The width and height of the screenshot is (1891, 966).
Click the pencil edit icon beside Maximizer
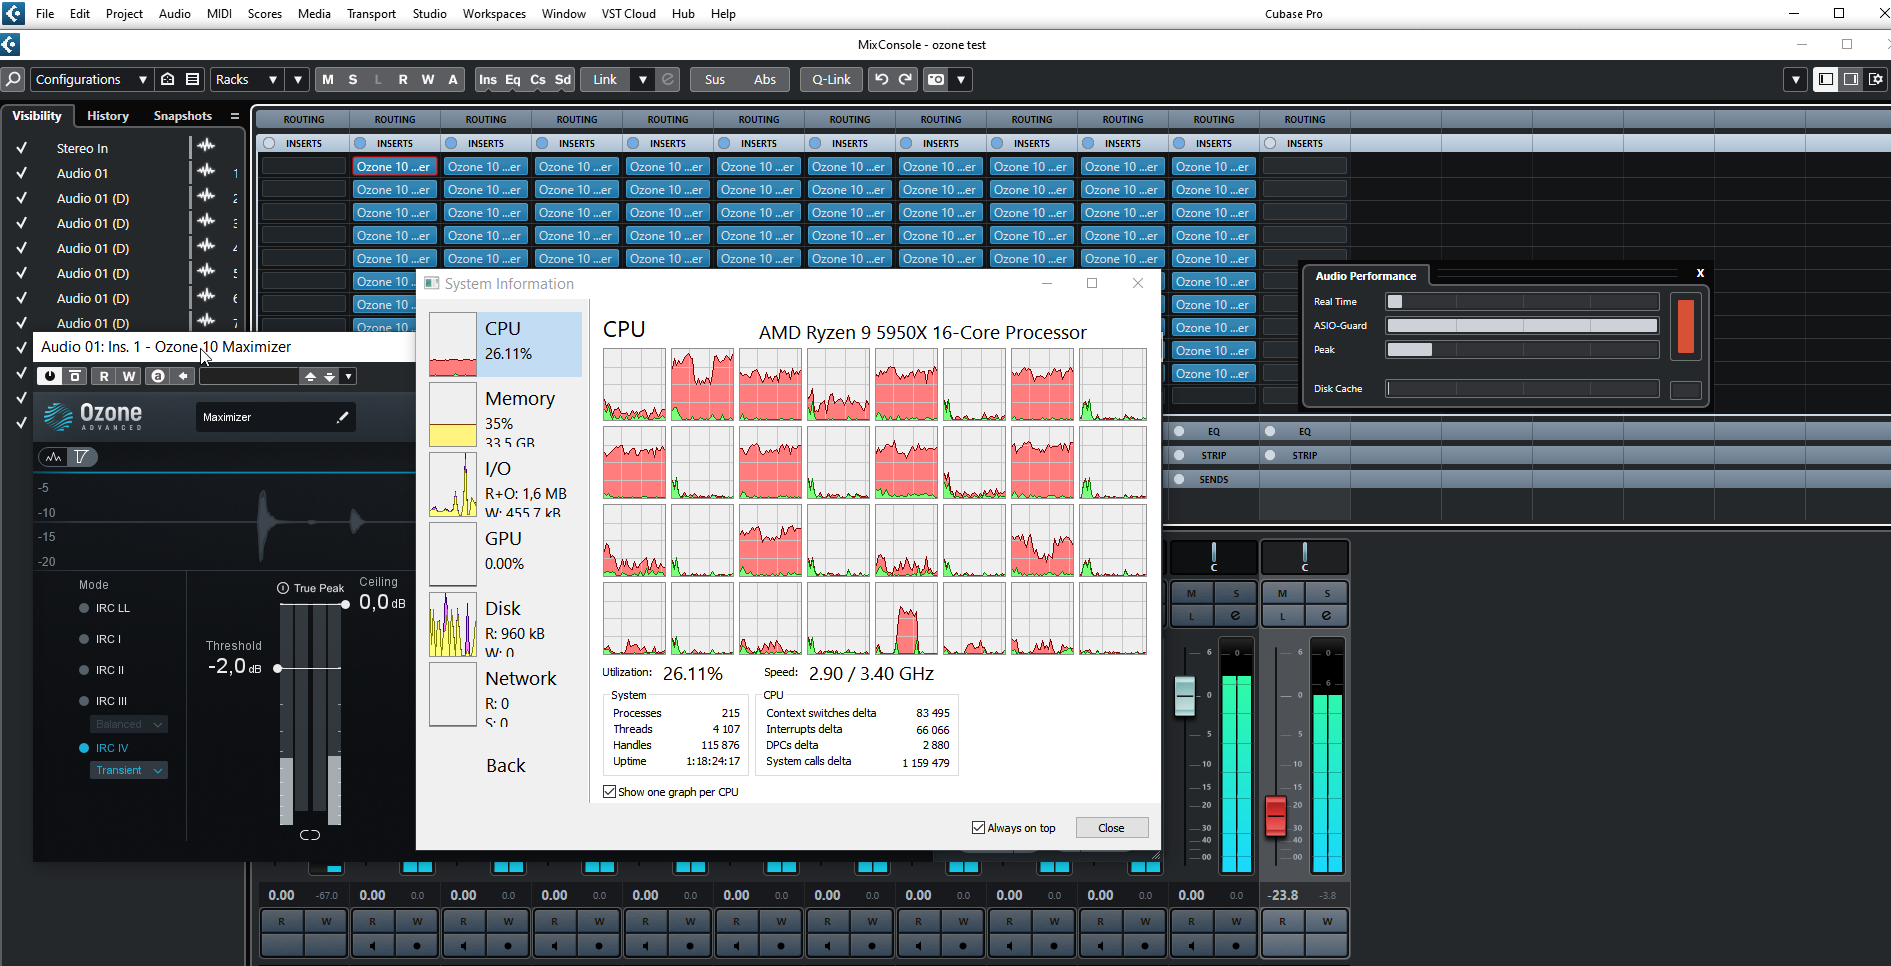343,417
